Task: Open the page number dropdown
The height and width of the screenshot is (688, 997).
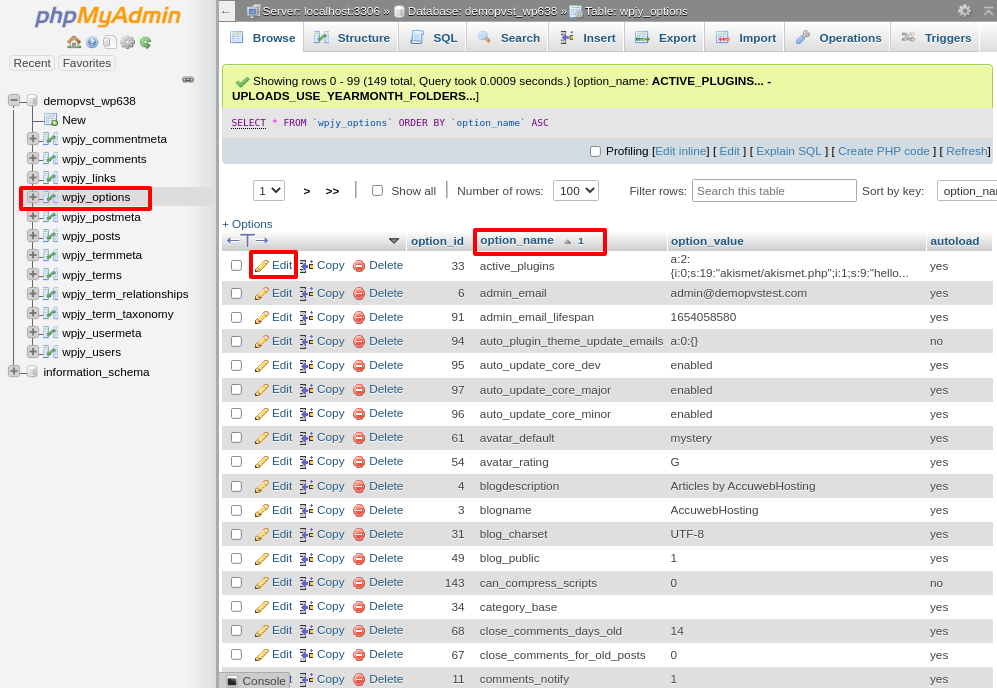Action: point(269,191)
